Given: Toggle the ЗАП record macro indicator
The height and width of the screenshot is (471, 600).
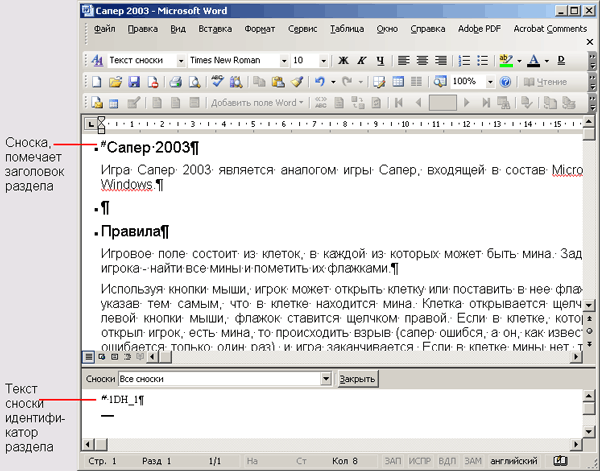Looking at the screenshot, I should click(x=393, y=461).
